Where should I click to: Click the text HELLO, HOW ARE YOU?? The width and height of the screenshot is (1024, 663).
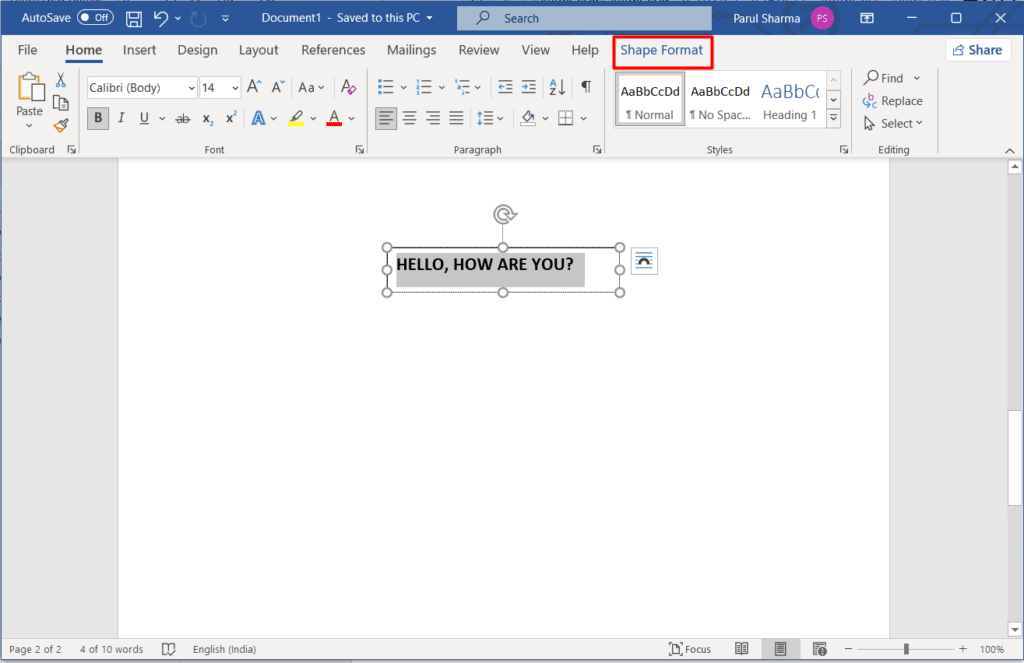click(x=485, y=265)
